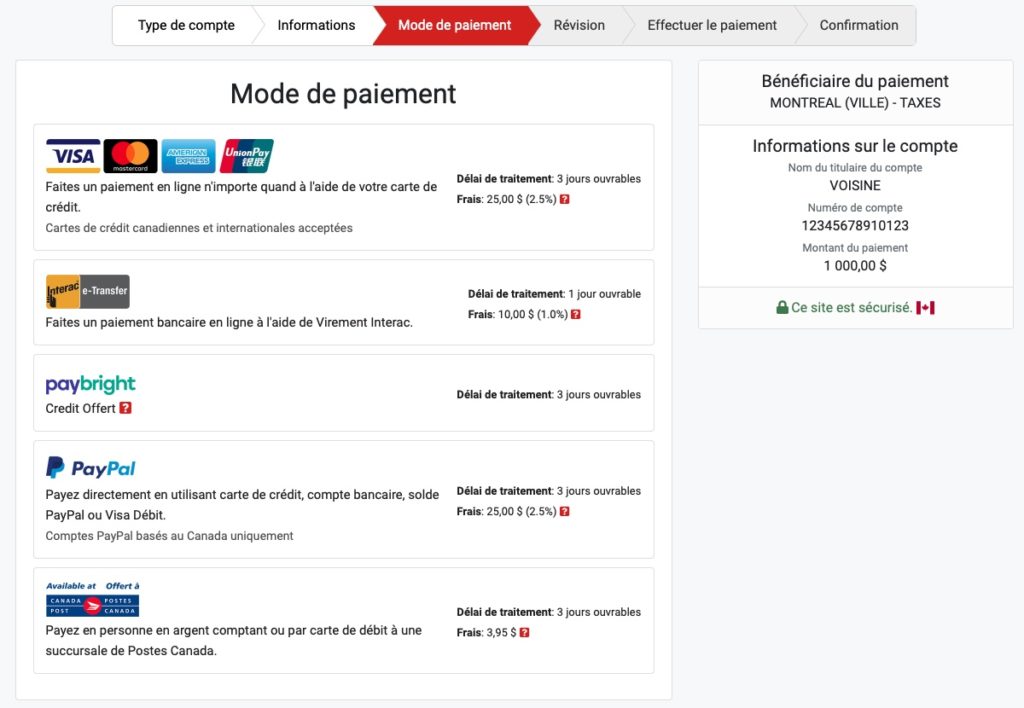The image size is (1024, 708).
Task: Select the Interac e-Transfer logo
Action: point(90,291)
